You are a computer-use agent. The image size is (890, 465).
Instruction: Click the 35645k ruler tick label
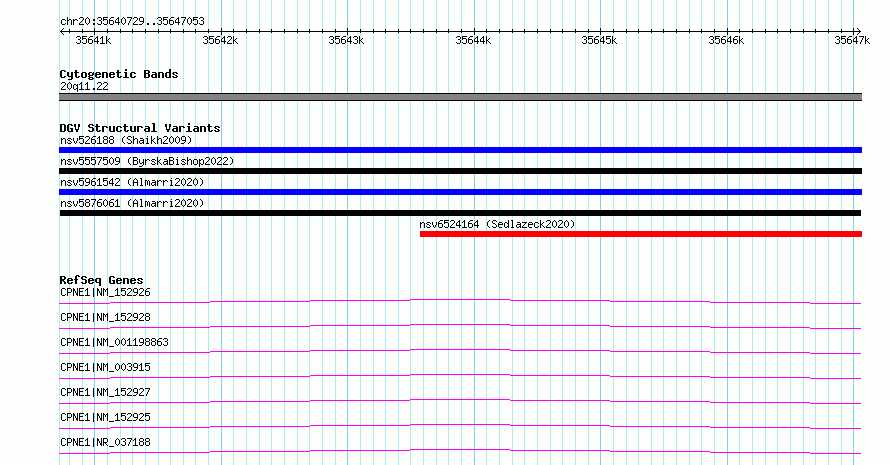[599, 40]
